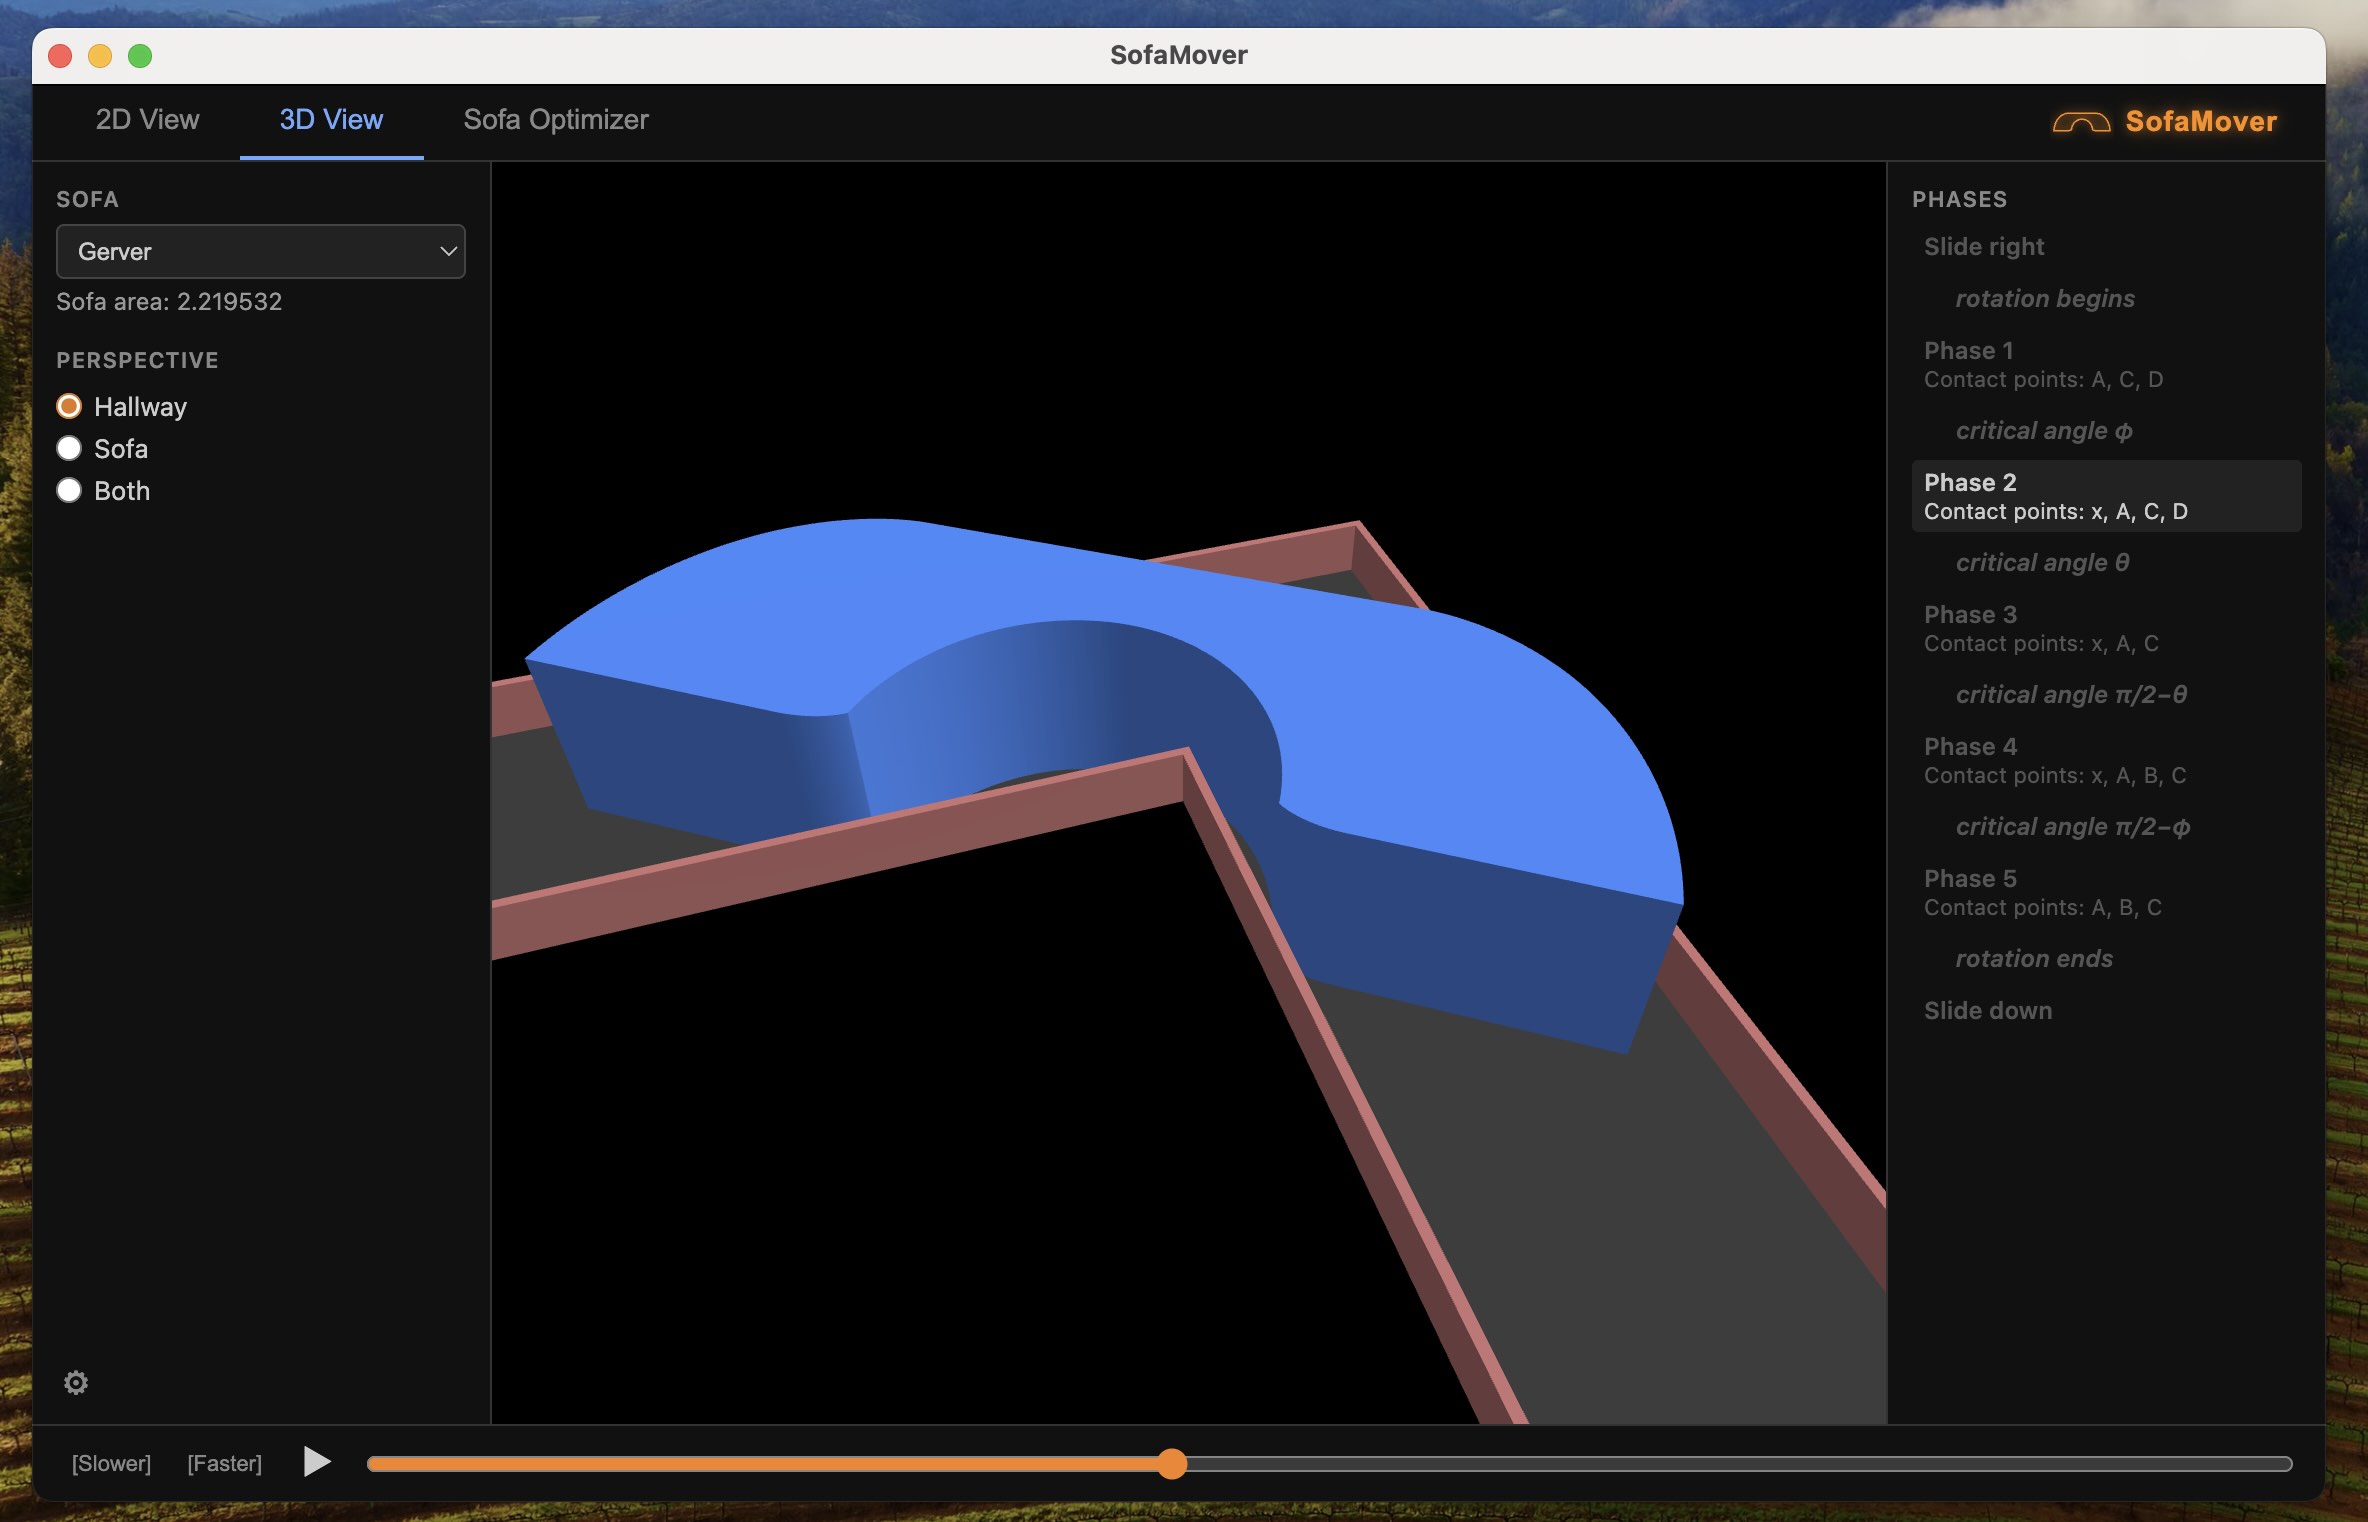Select the rotation ends marker

click(x=2034, y=958)
